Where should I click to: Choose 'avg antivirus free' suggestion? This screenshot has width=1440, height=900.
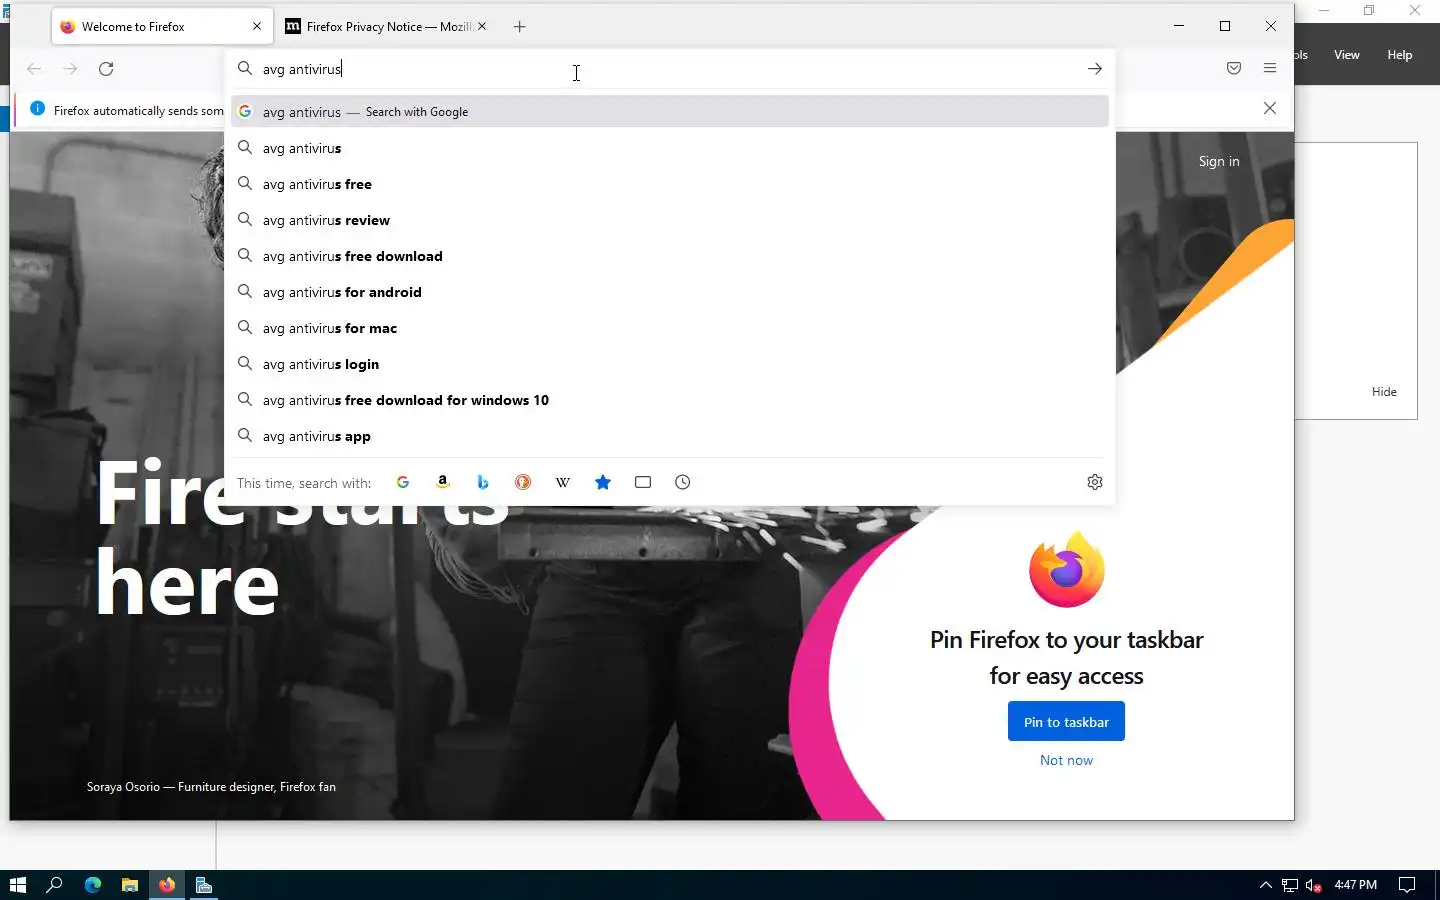[670, 184]
